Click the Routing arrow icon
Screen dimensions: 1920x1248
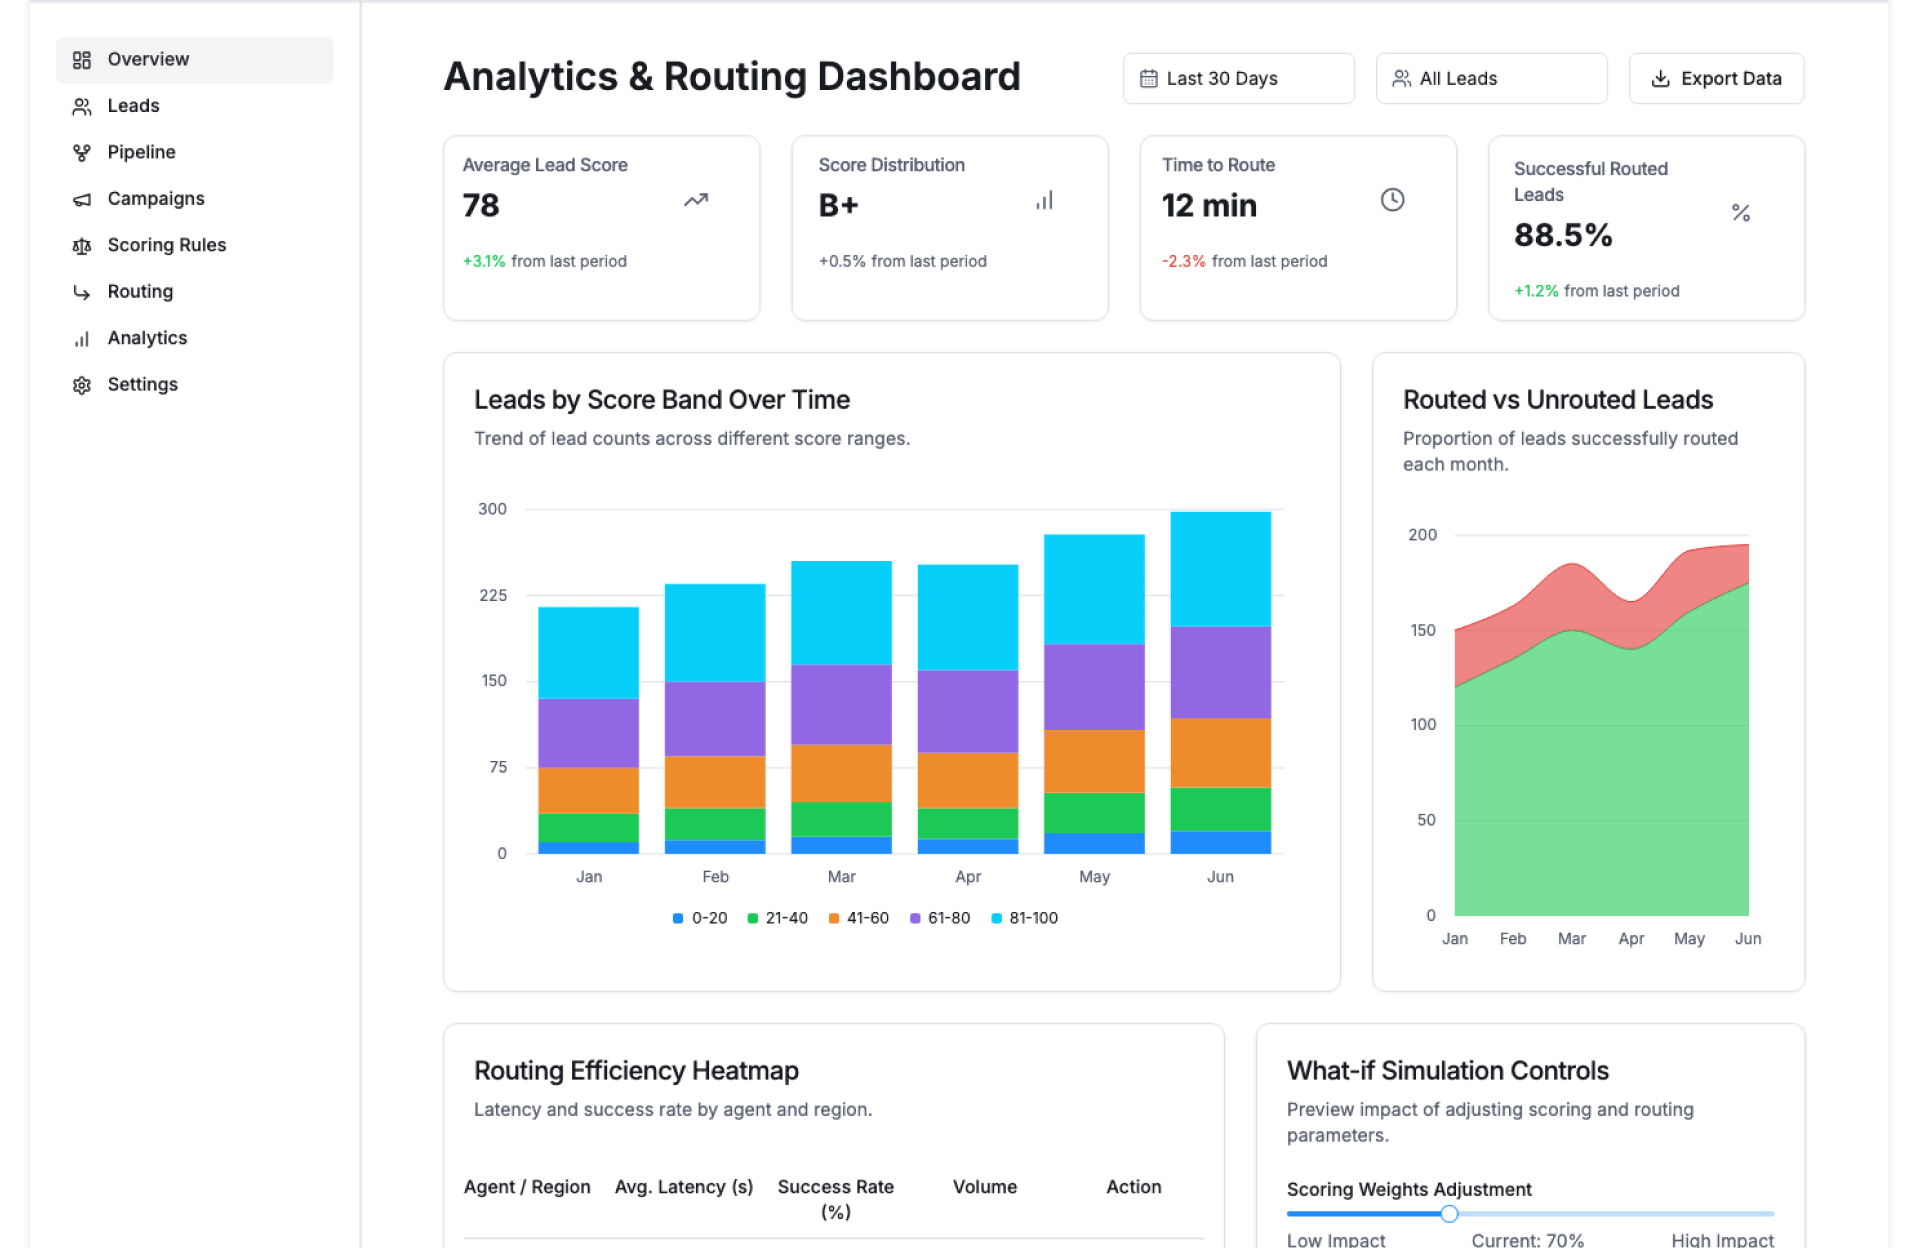tap(82, 292)
